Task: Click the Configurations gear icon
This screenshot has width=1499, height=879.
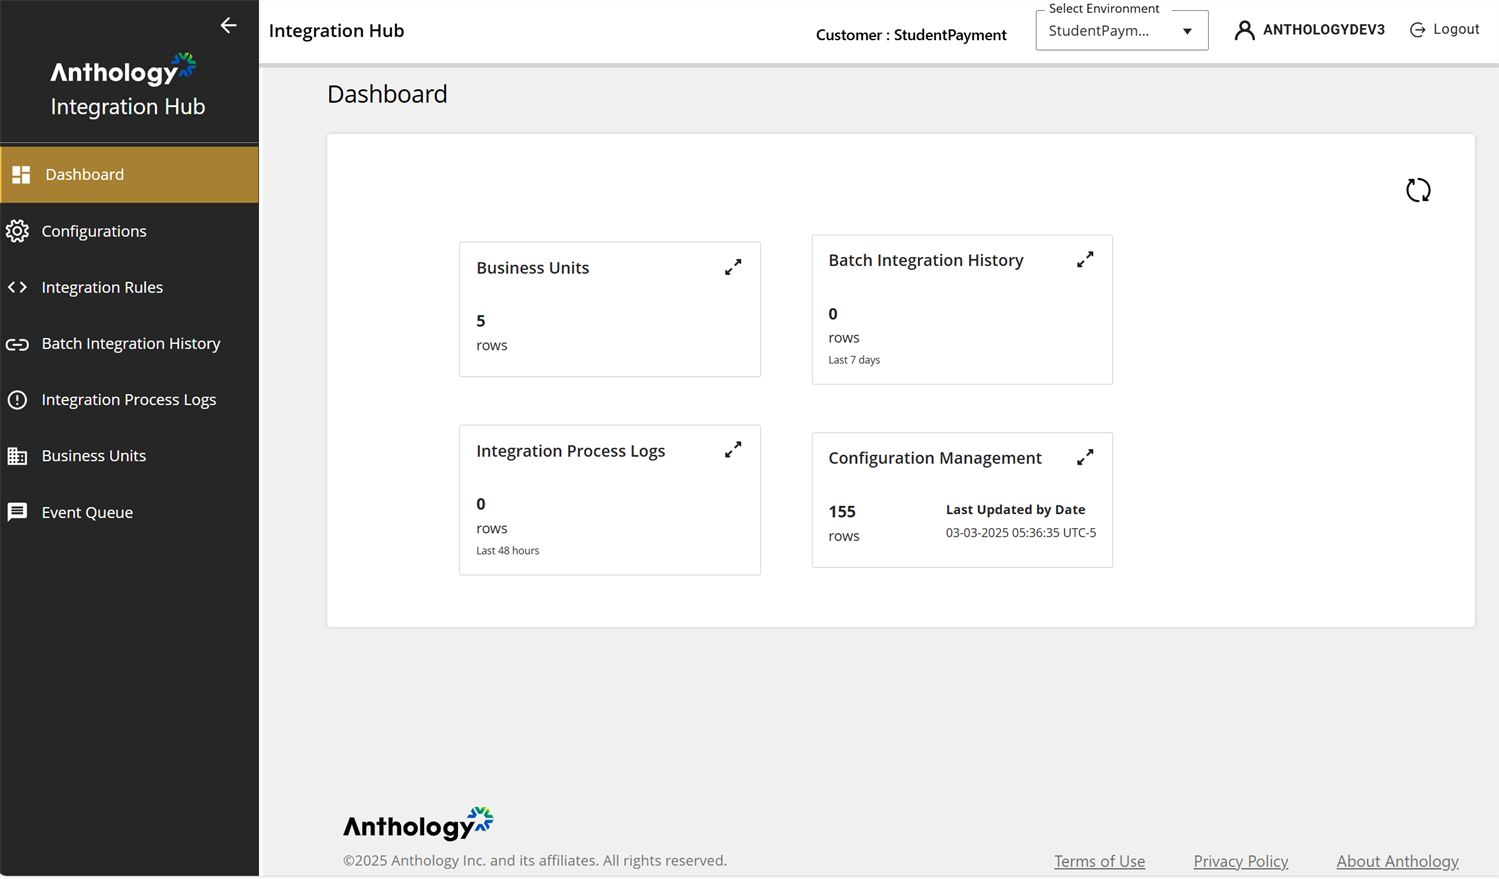Action: 17,231
